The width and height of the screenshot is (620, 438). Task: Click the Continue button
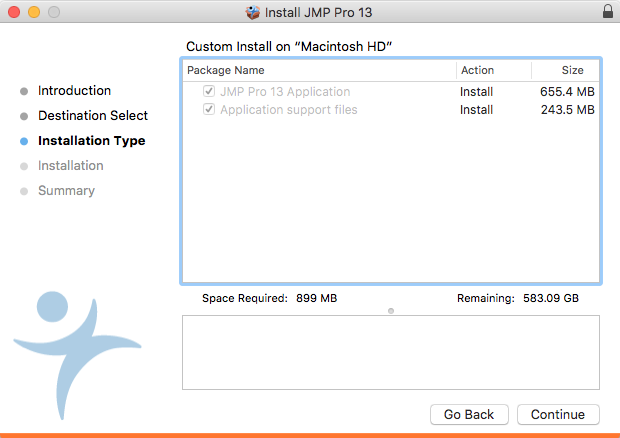pyautogui.click(x=558, y=414)
